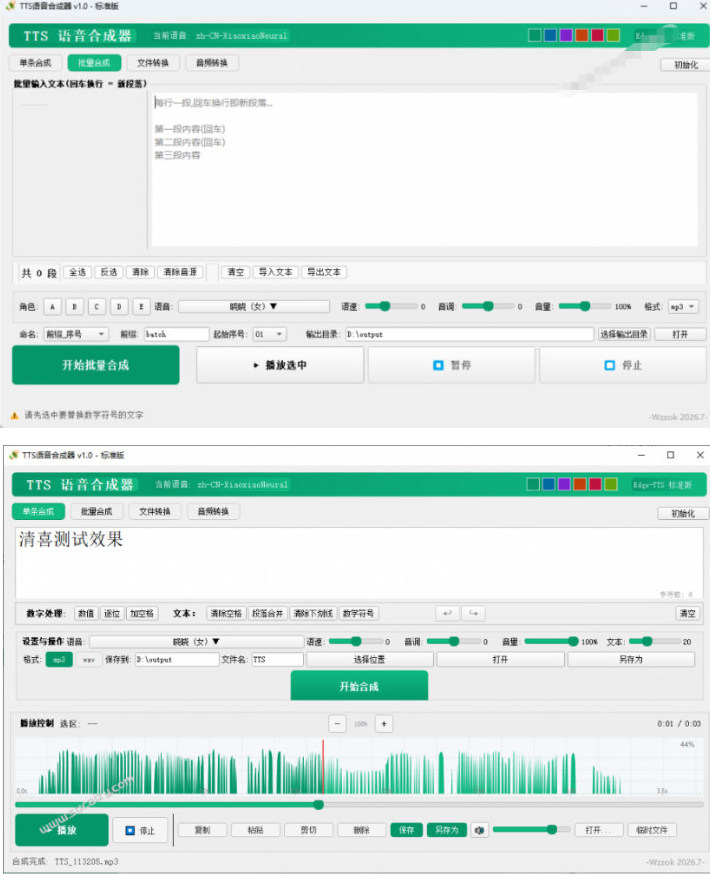Click the batch Stop button in upper window

click(622, 365)
